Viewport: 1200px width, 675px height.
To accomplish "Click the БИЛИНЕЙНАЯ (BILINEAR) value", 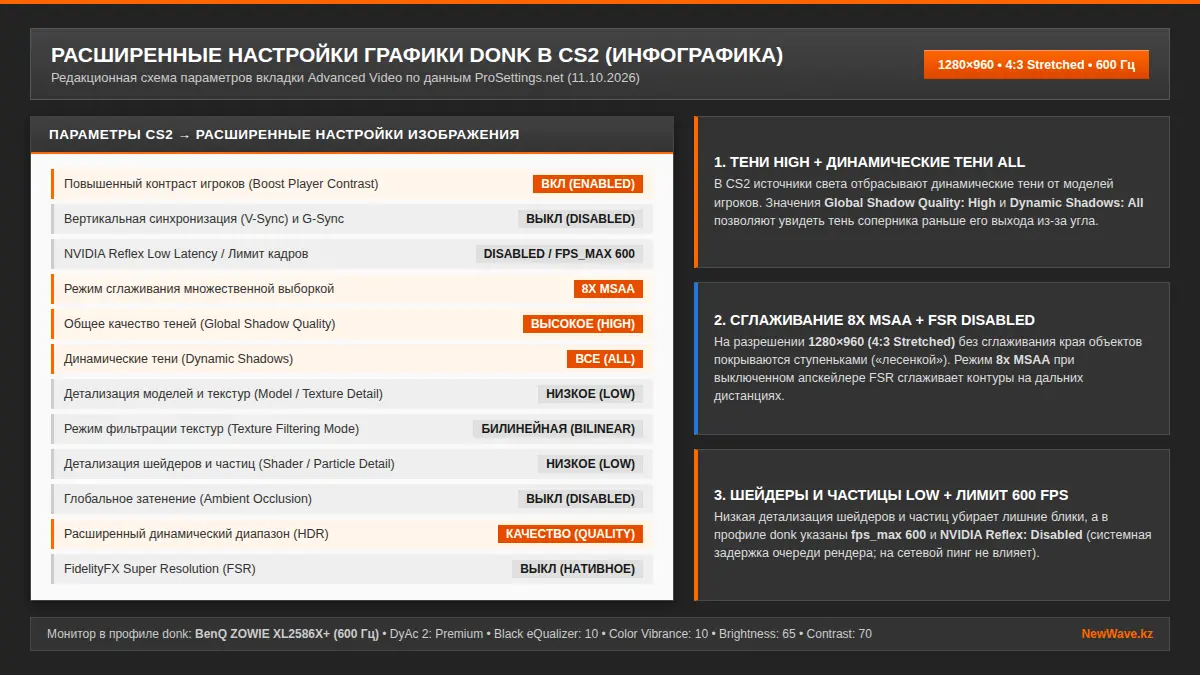I will [x=558, y=429].
